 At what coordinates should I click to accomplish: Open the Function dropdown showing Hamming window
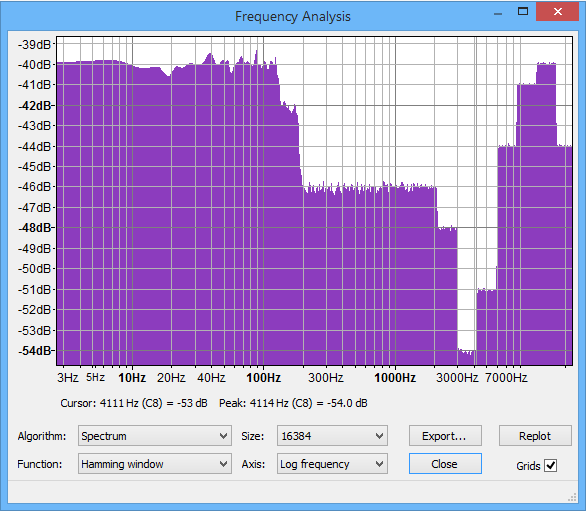click(x=155, y=464)
